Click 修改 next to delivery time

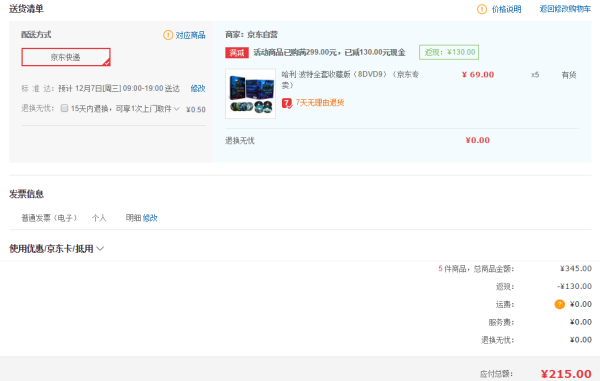pos(198,88)
